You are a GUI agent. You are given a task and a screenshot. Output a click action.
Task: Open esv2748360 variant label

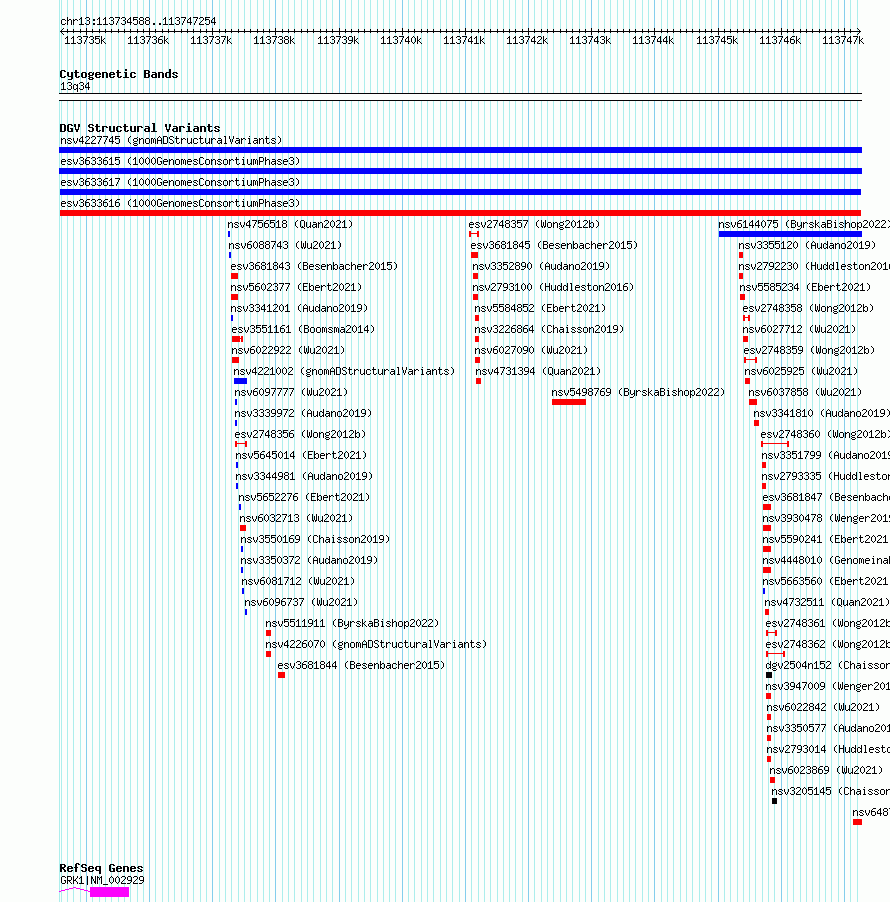point(825,434)
